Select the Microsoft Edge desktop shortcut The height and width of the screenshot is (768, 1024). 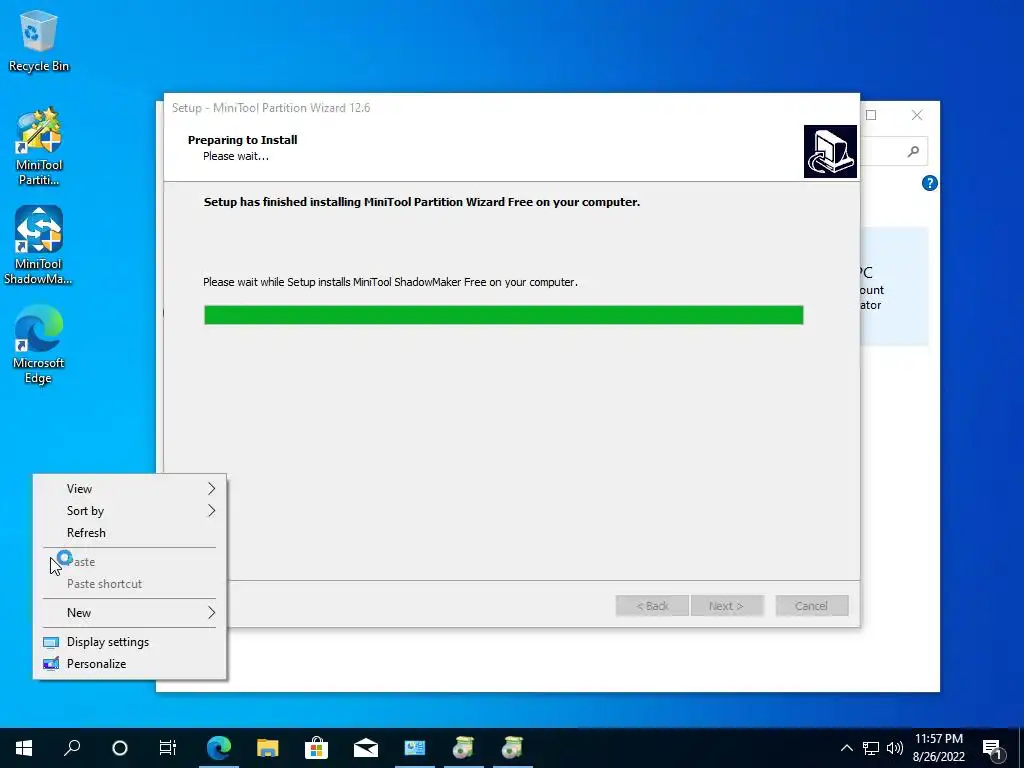click(38, 344)
